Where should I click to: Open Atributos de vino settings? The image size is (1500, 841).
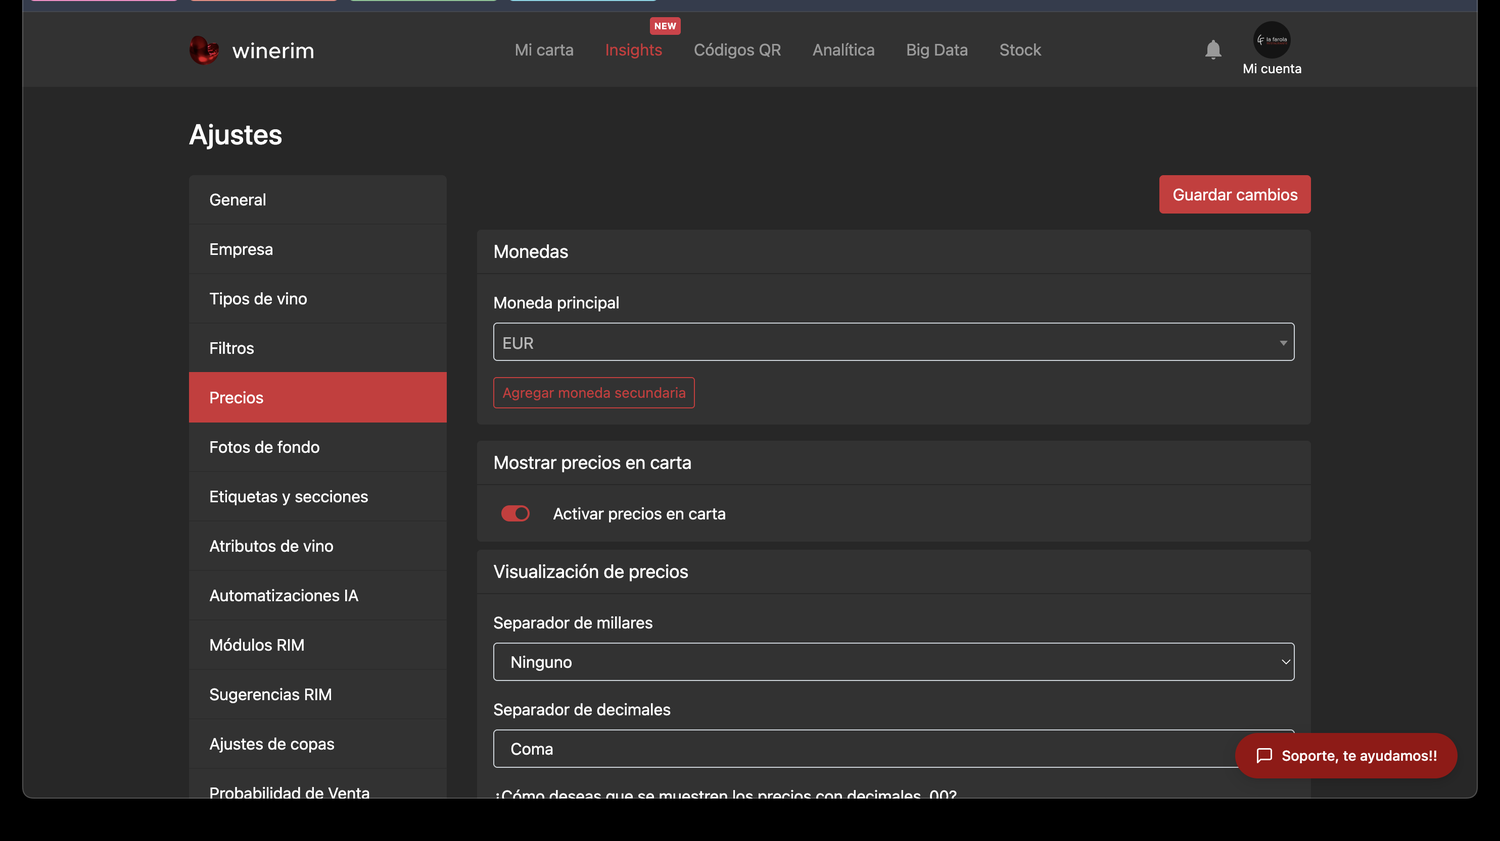(x=318, y=546)
